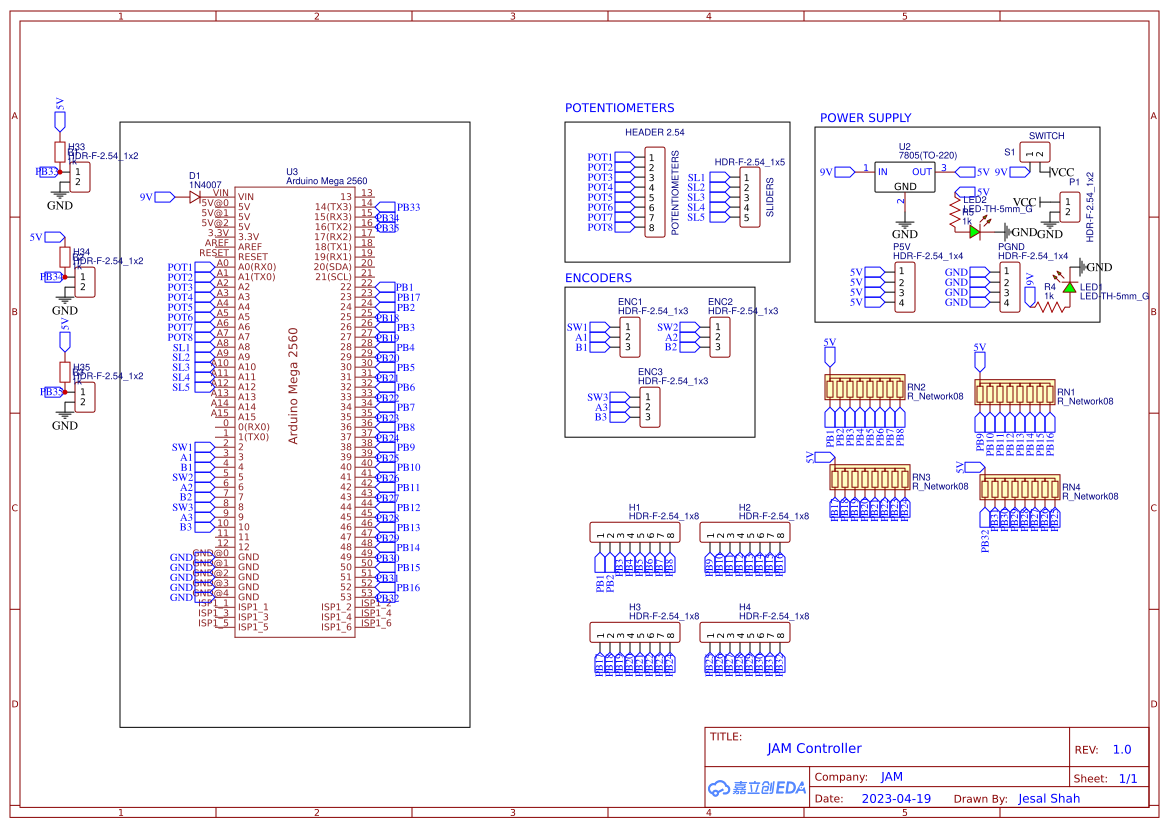Click the H33 1x2 header
This screenshot has width=1169, height=828.
tap(79, 177)
